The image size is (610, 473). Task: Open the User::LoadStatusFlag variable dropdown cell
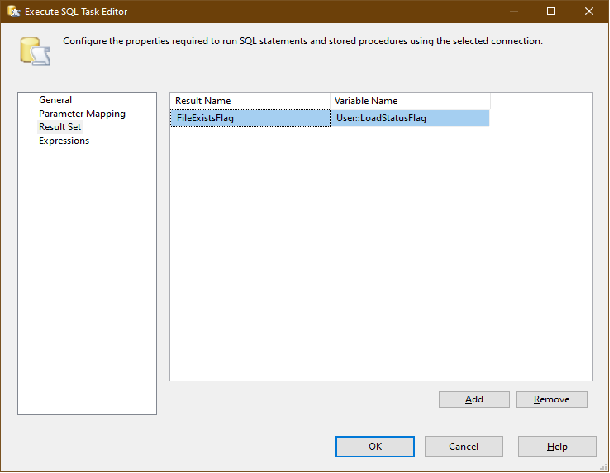pyautogui.click(x=409, y=118)
